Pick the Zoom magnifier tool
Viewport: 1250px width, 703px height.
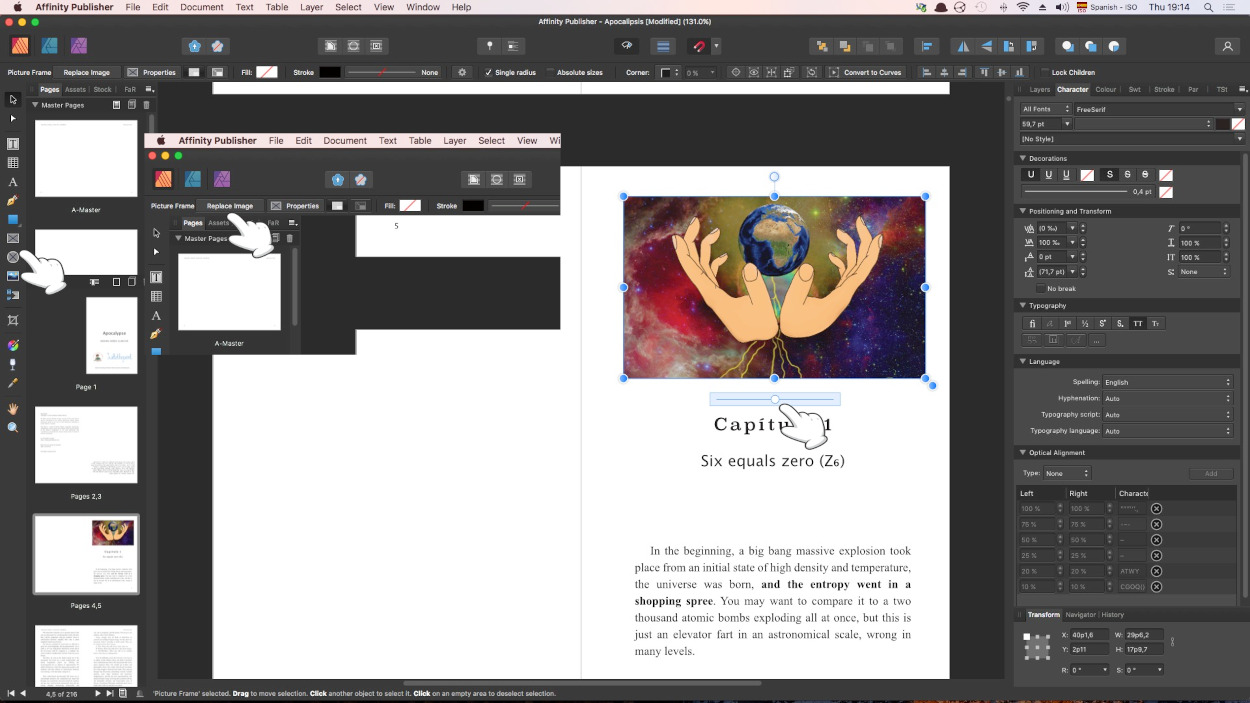tap(13, 427)
